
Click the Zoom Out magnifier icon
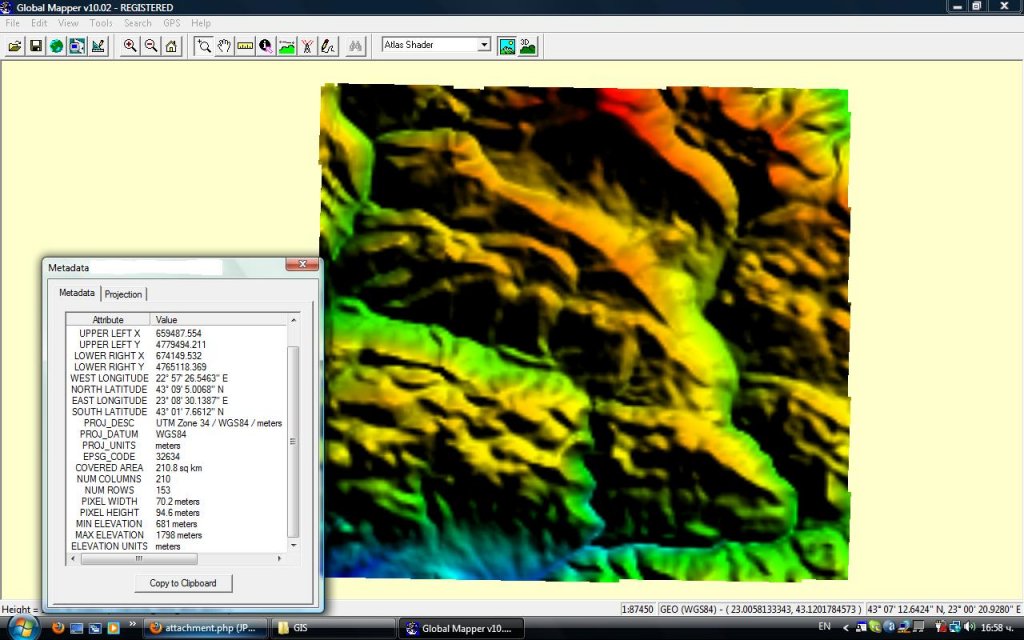coord(151,46)
